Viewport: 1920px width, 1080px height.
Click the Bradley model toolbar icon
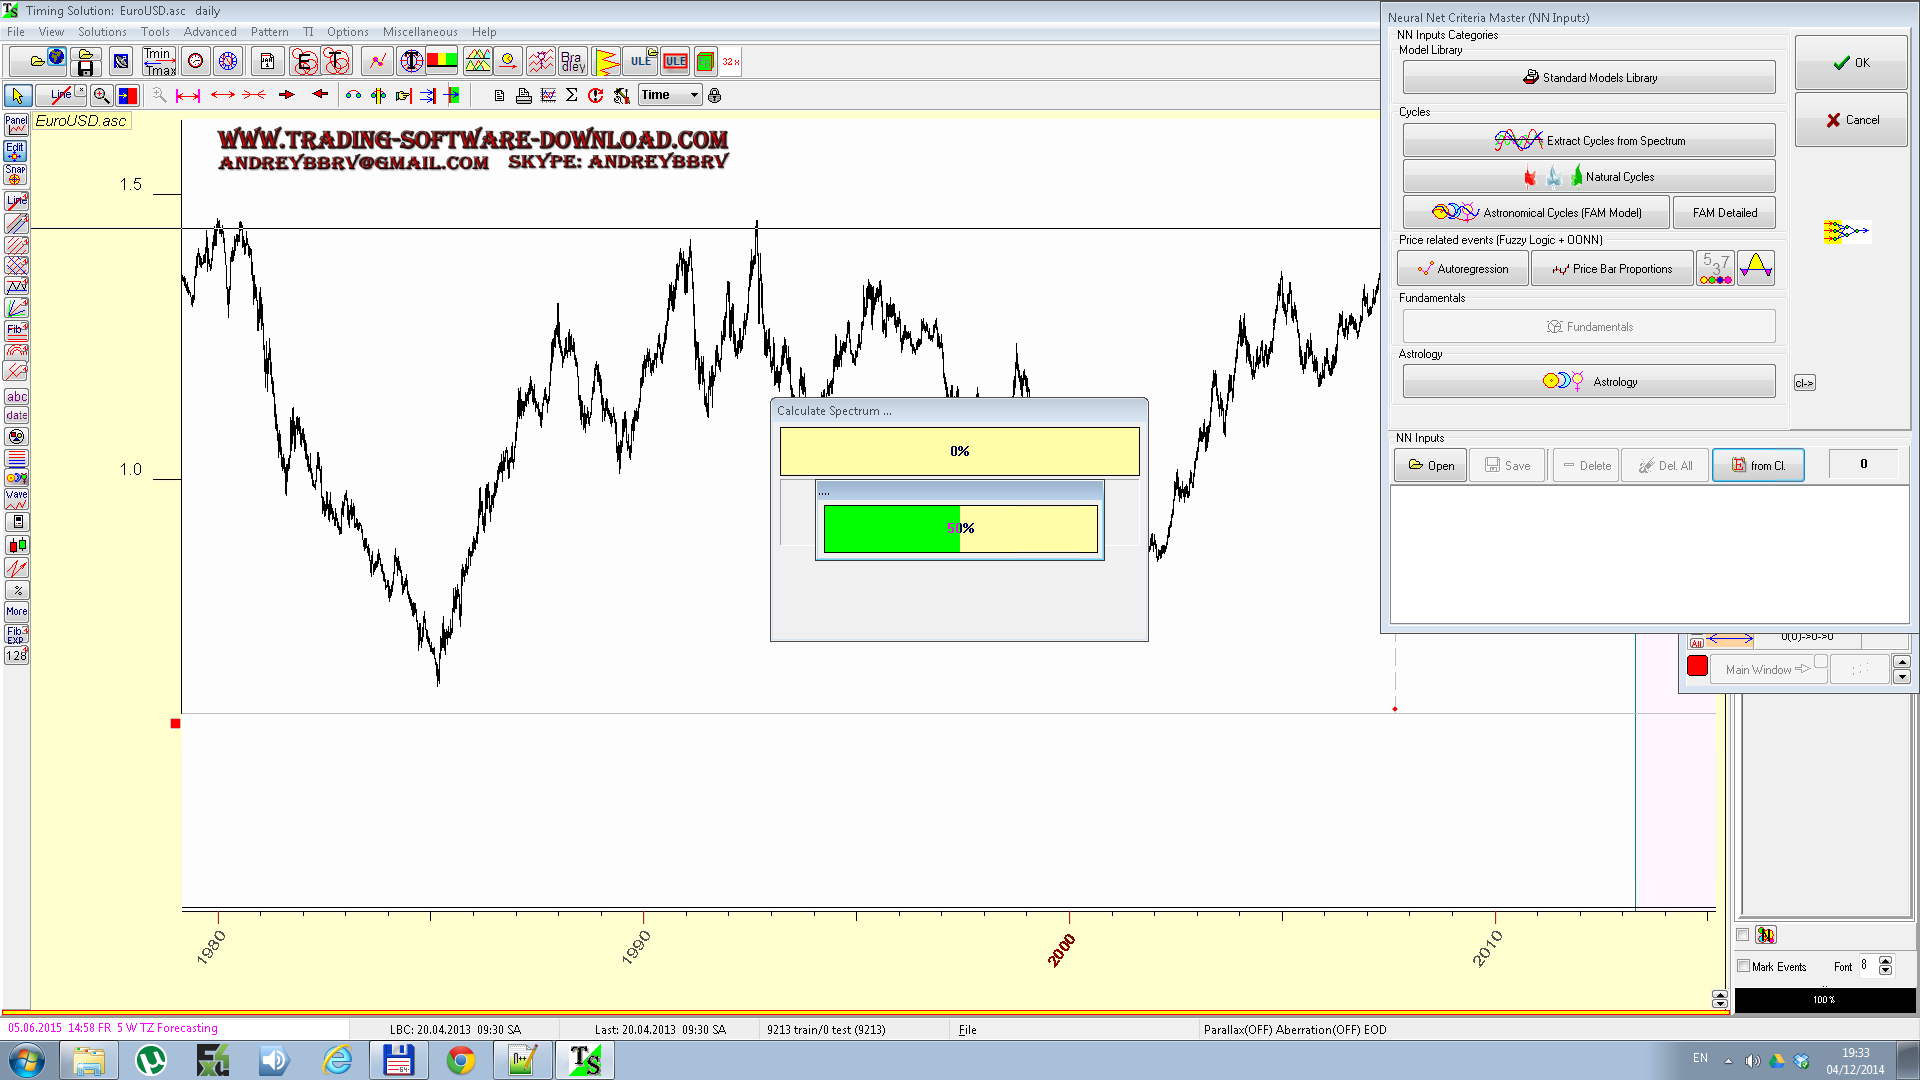tap(573, 62)
